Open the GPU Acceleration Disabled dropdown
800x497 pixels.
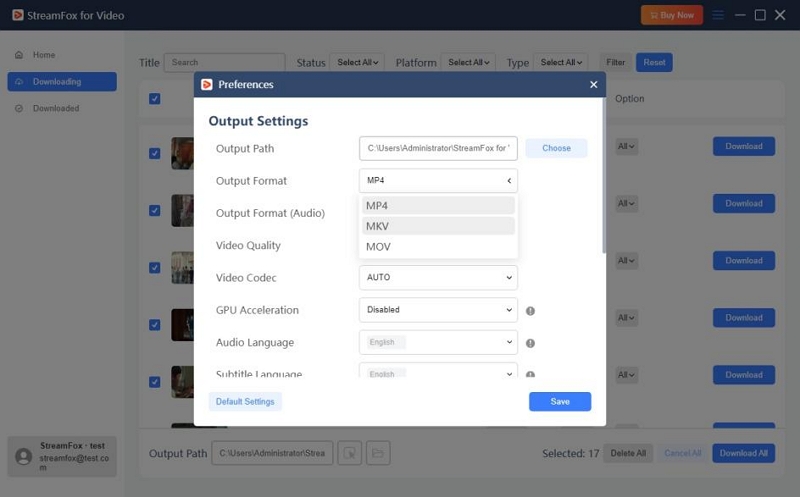point(438,310)
